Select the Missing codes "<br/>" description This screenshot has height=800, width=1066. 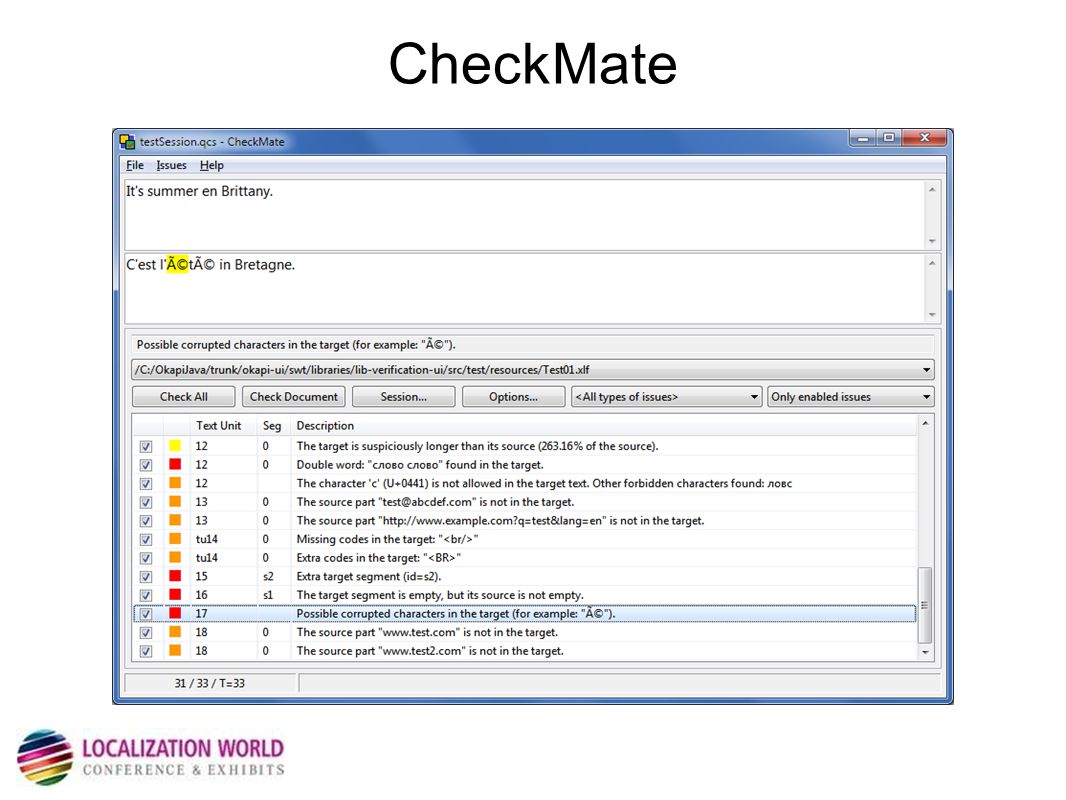[x=388, y=539]
